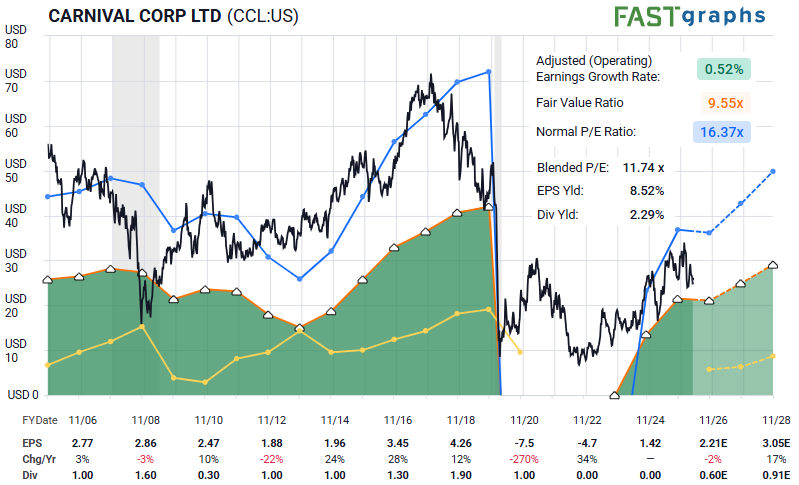Screen dimensions: 799x485
Task: Click the white triangle marker at USD 0
Action: 615,395
